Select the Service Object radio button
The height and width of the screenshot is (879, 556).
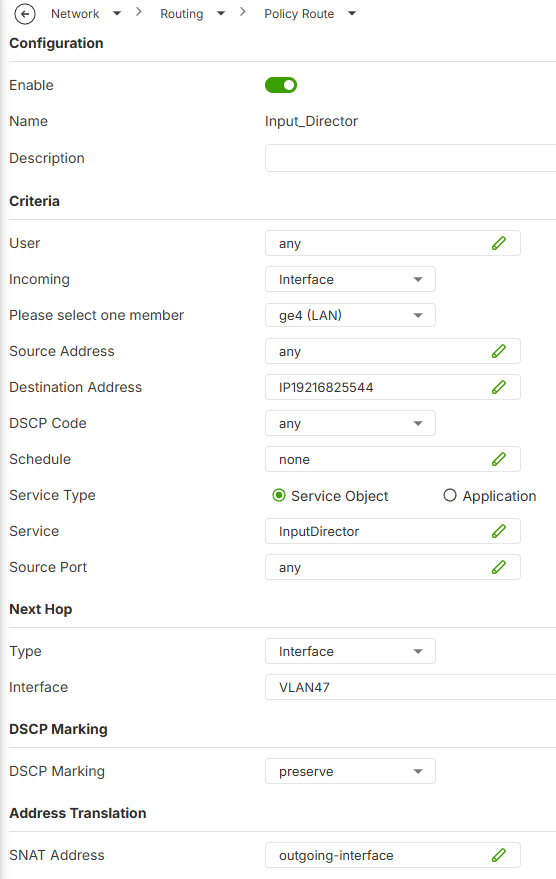point(279,496)
